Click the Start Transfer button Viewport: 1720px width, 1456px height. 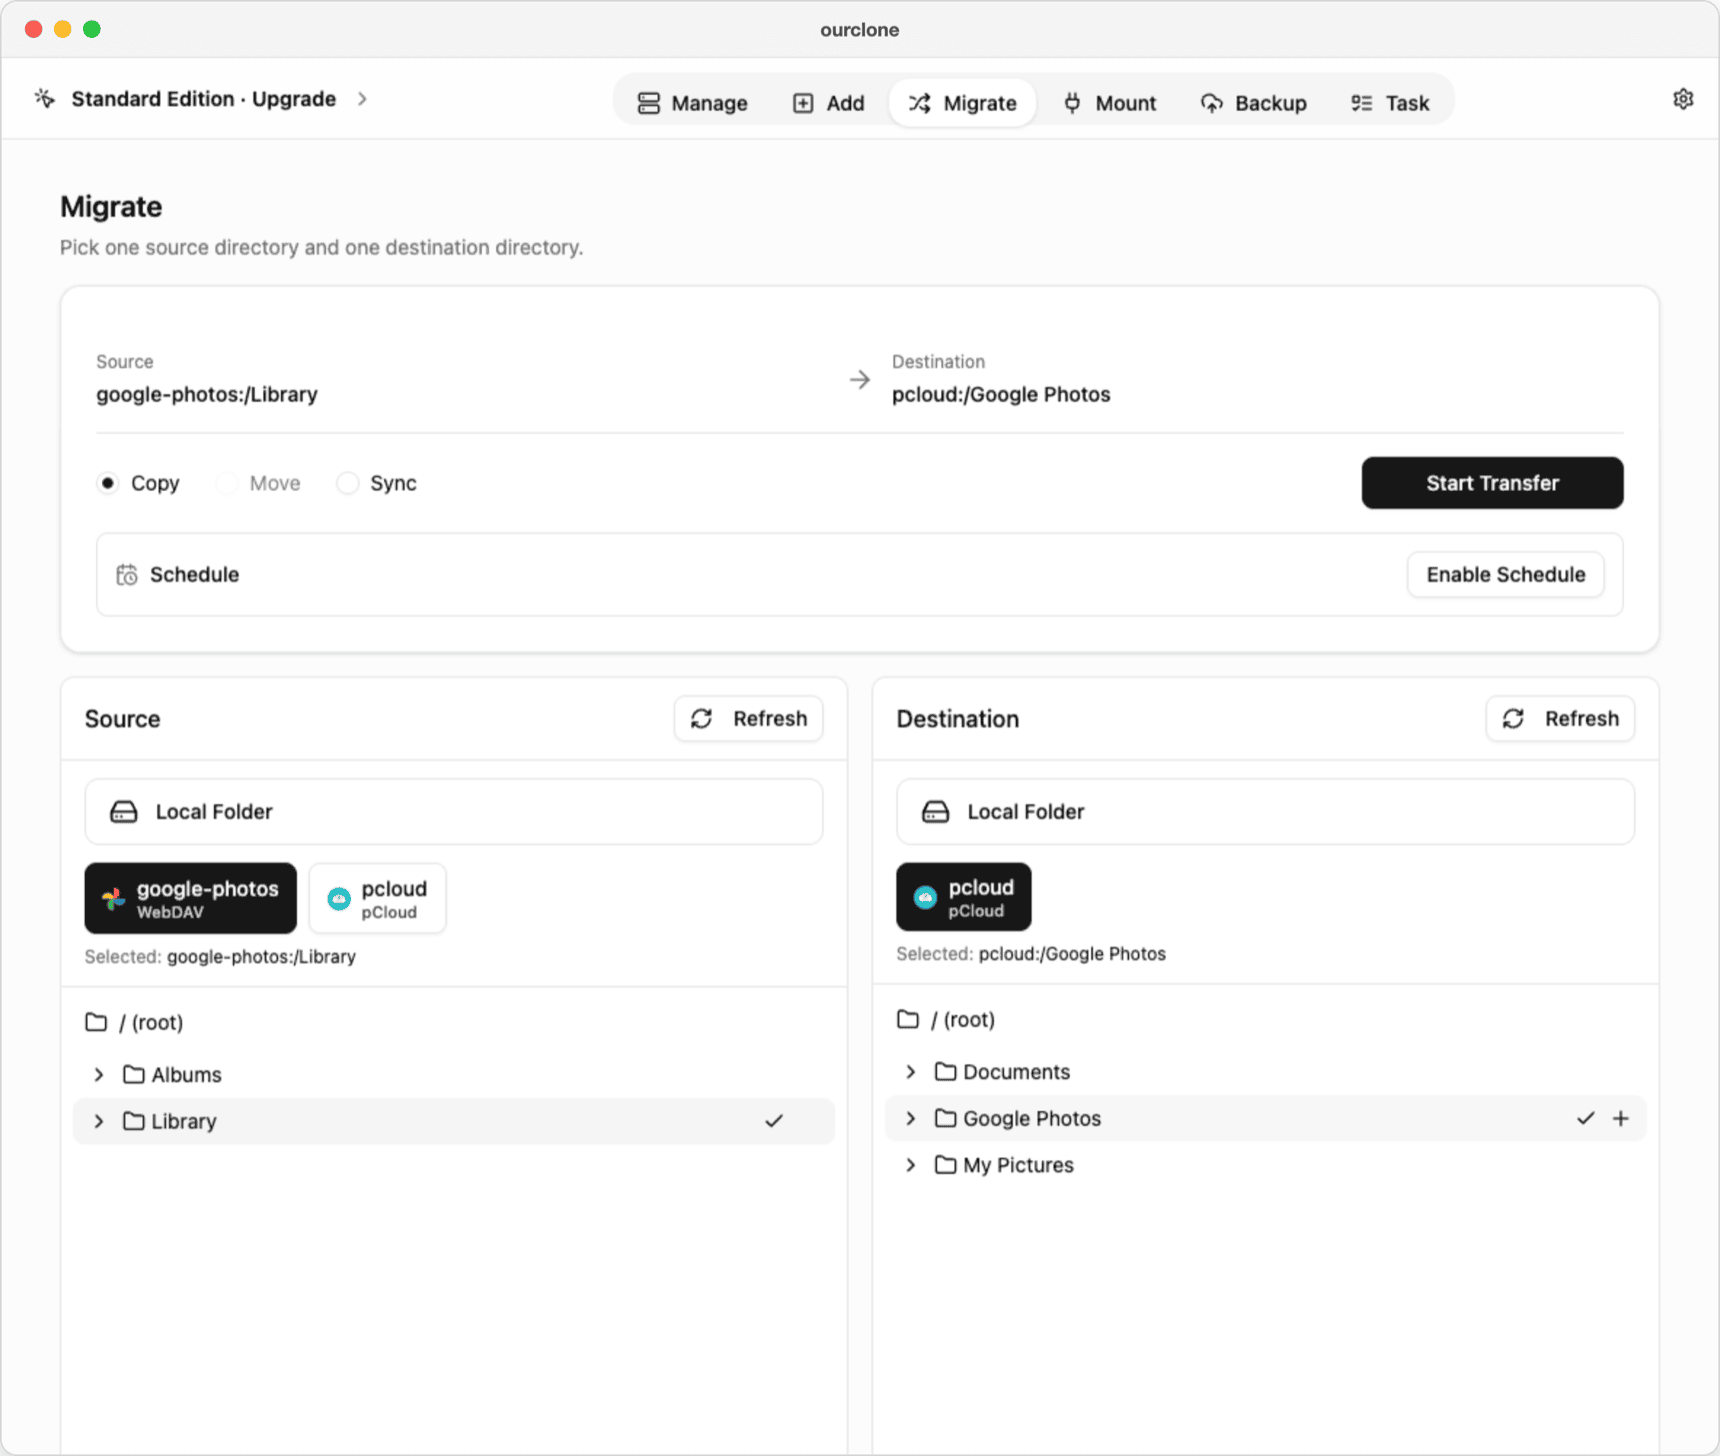coord(1492,483)
